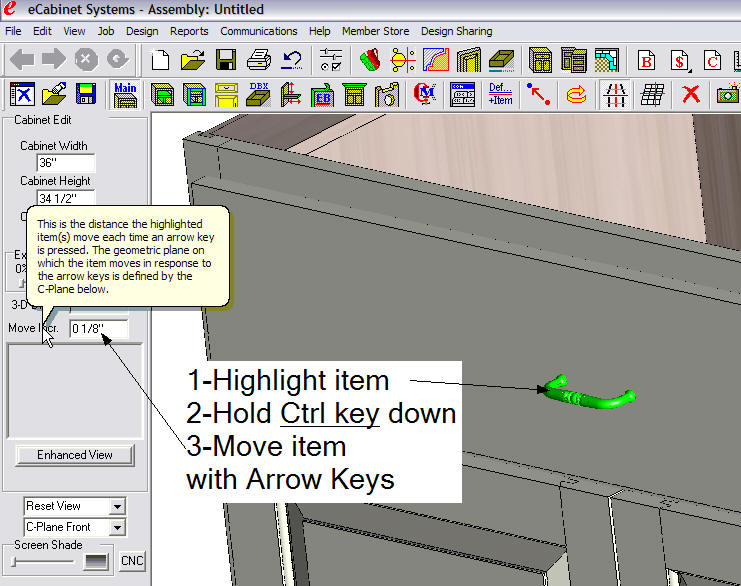
Task: Delete with the red X icon
Action: coord(691,94)
